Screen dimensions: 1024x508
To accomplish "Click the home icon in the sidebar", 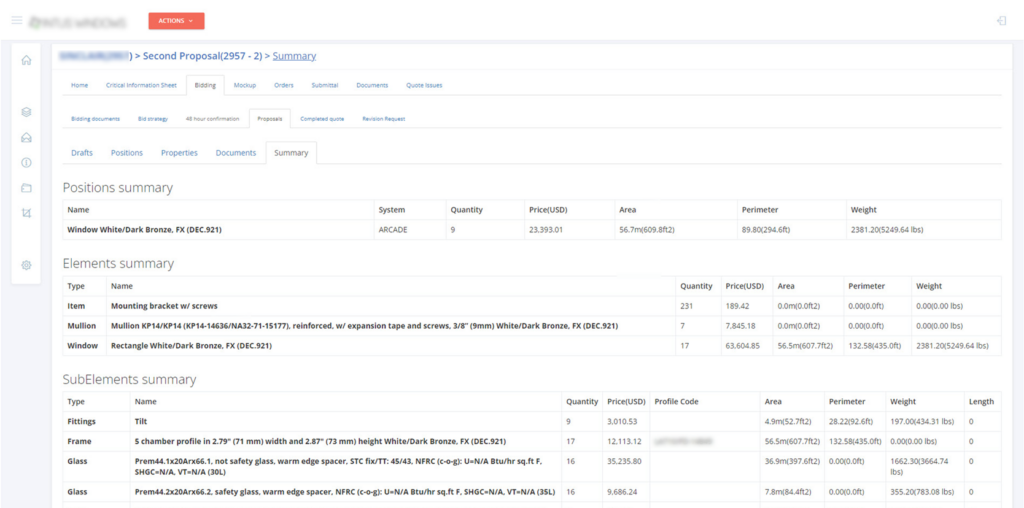I will coord(26,60).
